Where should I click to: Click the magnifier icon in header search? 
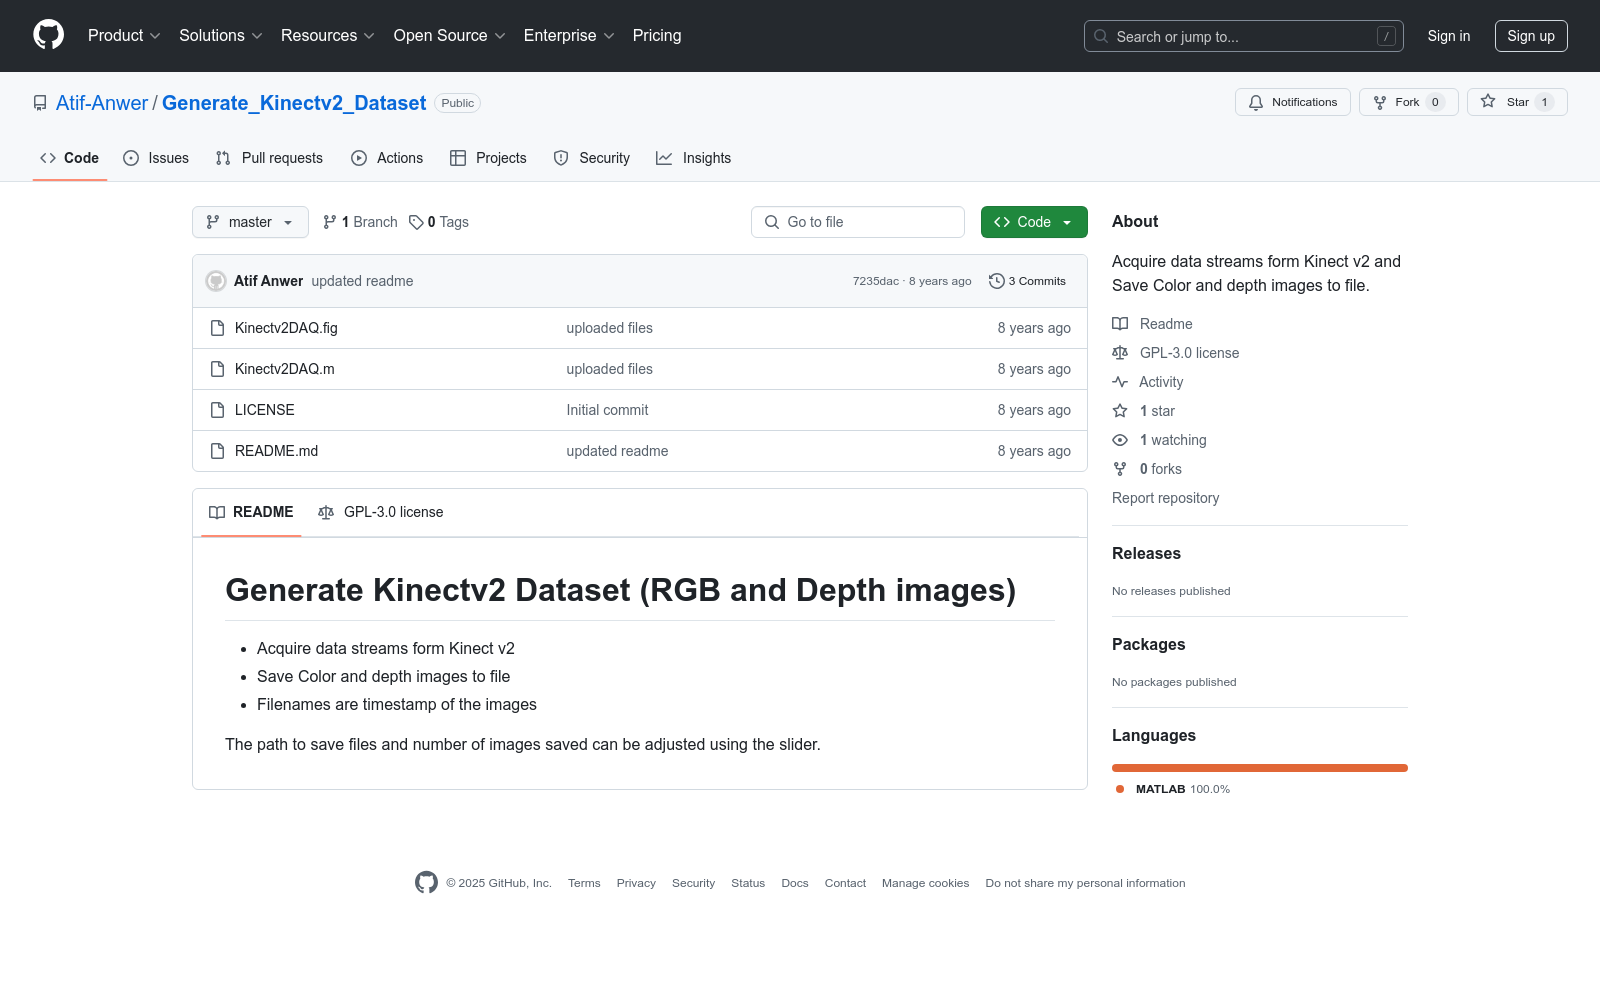[1101, 36]
